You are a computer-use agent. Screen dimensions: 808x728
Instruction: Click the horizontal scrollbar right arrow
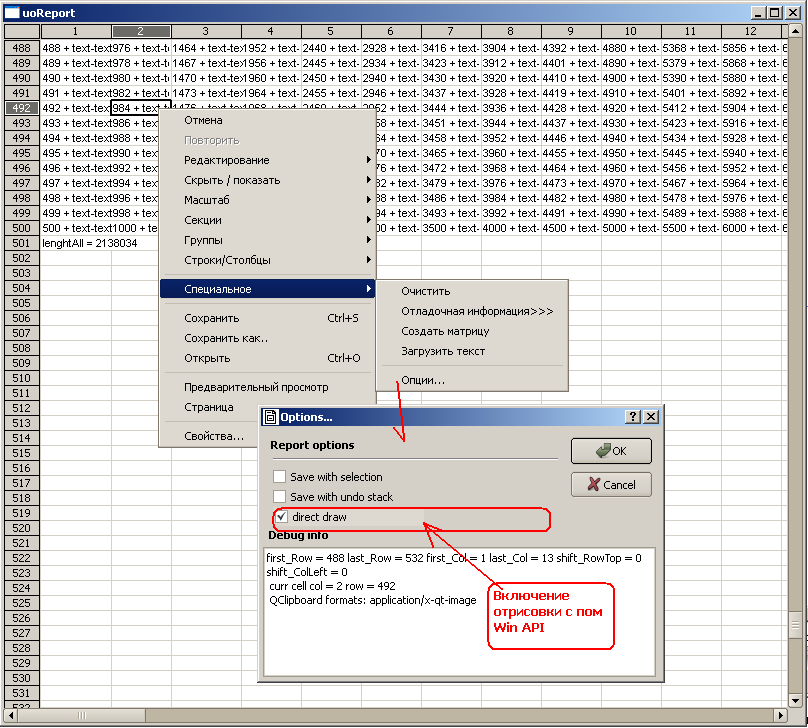click(780, 716)
